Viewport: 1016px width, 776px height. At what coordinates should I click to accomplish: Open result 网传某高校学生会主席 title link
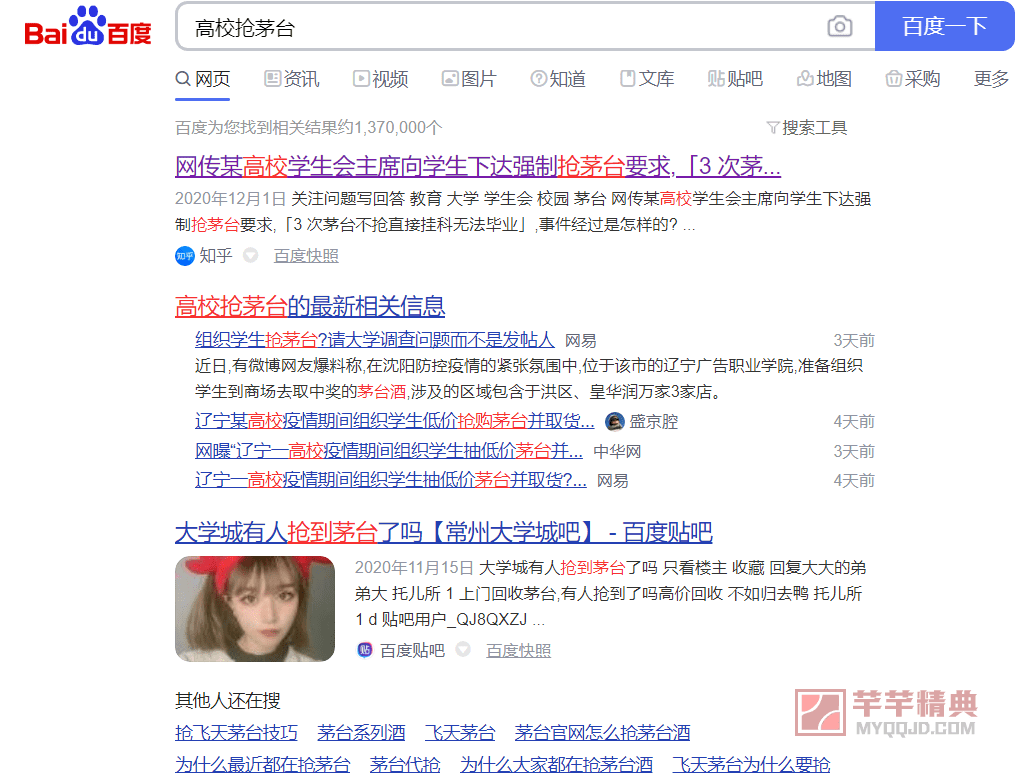coord(478,166)
